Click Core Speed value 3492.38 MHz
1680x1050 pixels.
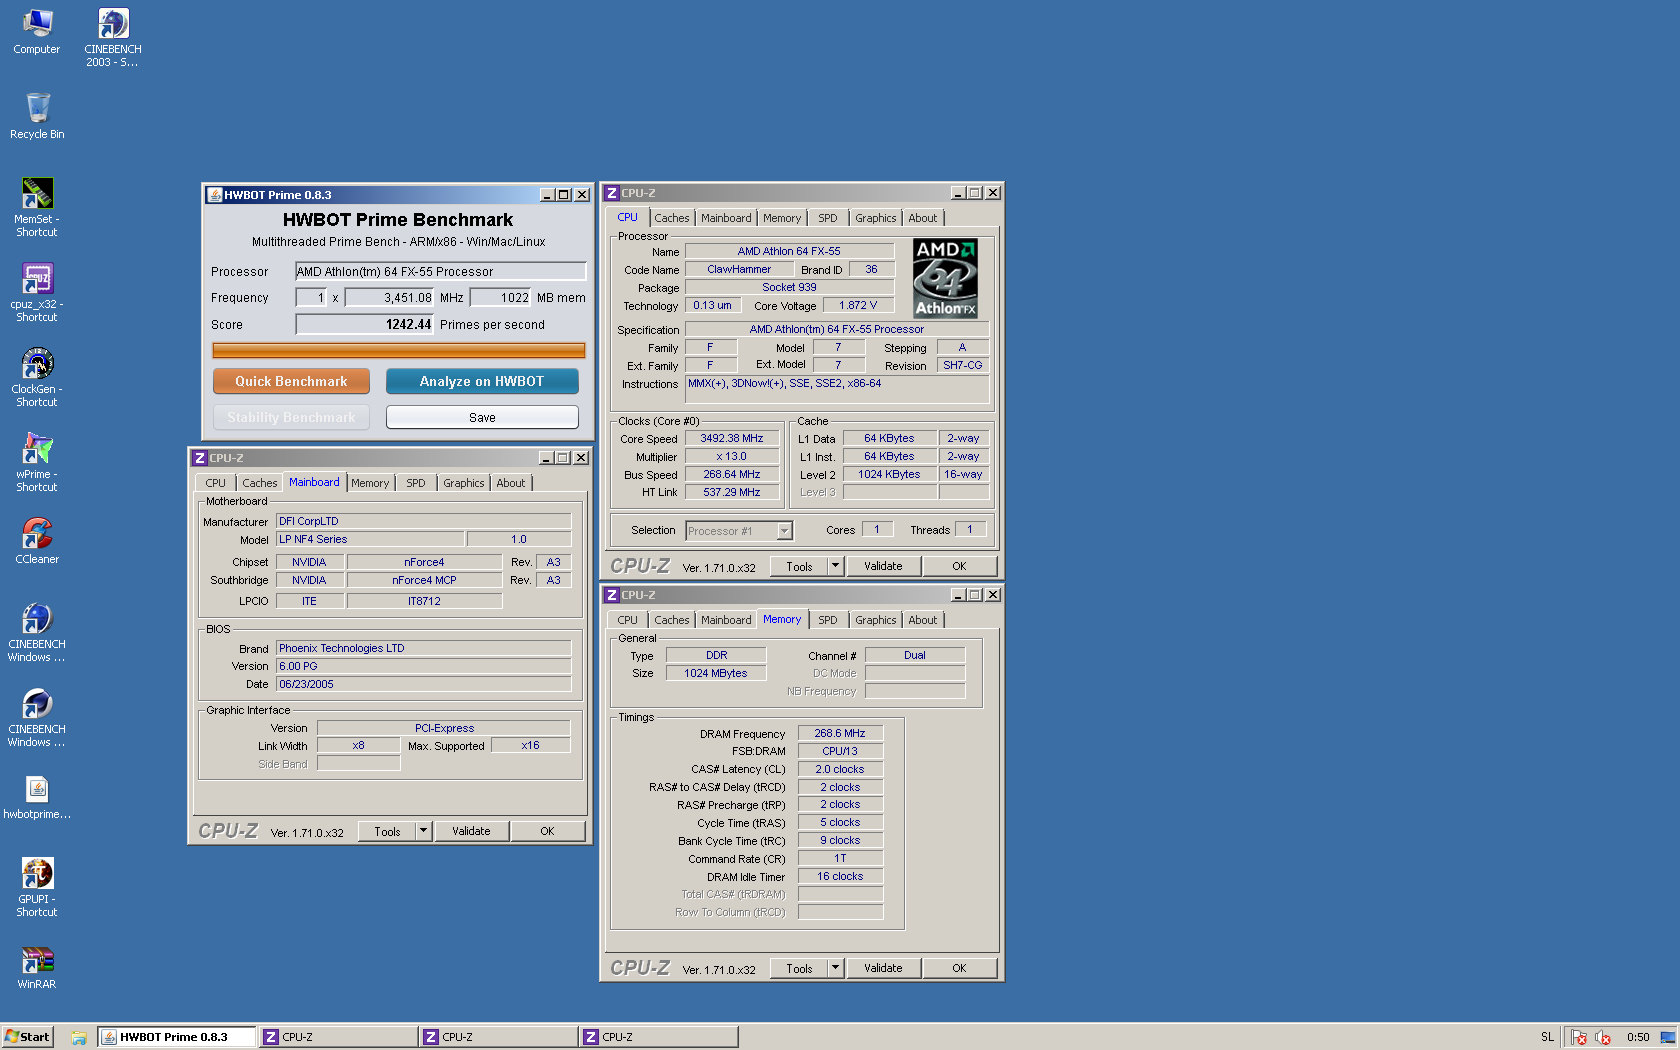[732, 438]
